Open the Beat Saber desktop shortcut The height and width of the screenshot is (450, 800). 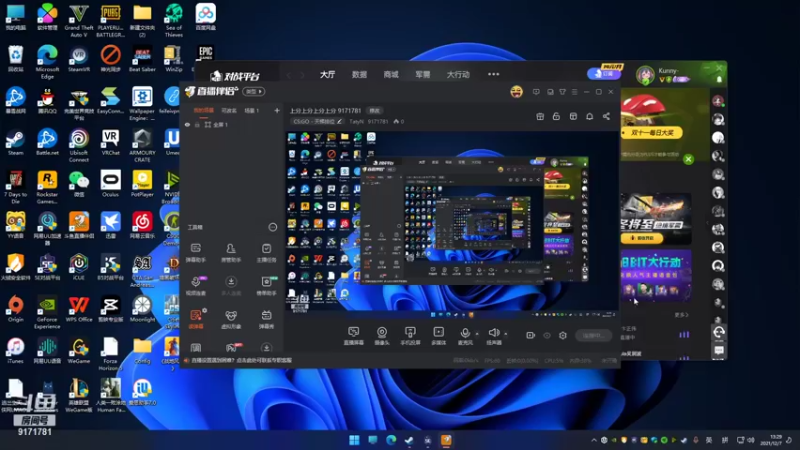click(x=142, y=59)
